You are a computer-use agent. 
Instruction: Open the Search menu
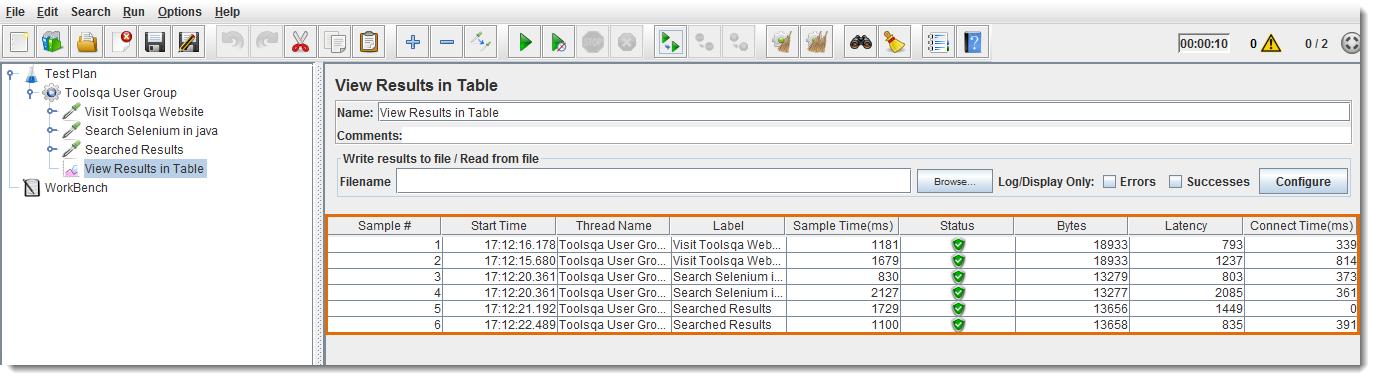pyautogui.click(x=91, y=12)
